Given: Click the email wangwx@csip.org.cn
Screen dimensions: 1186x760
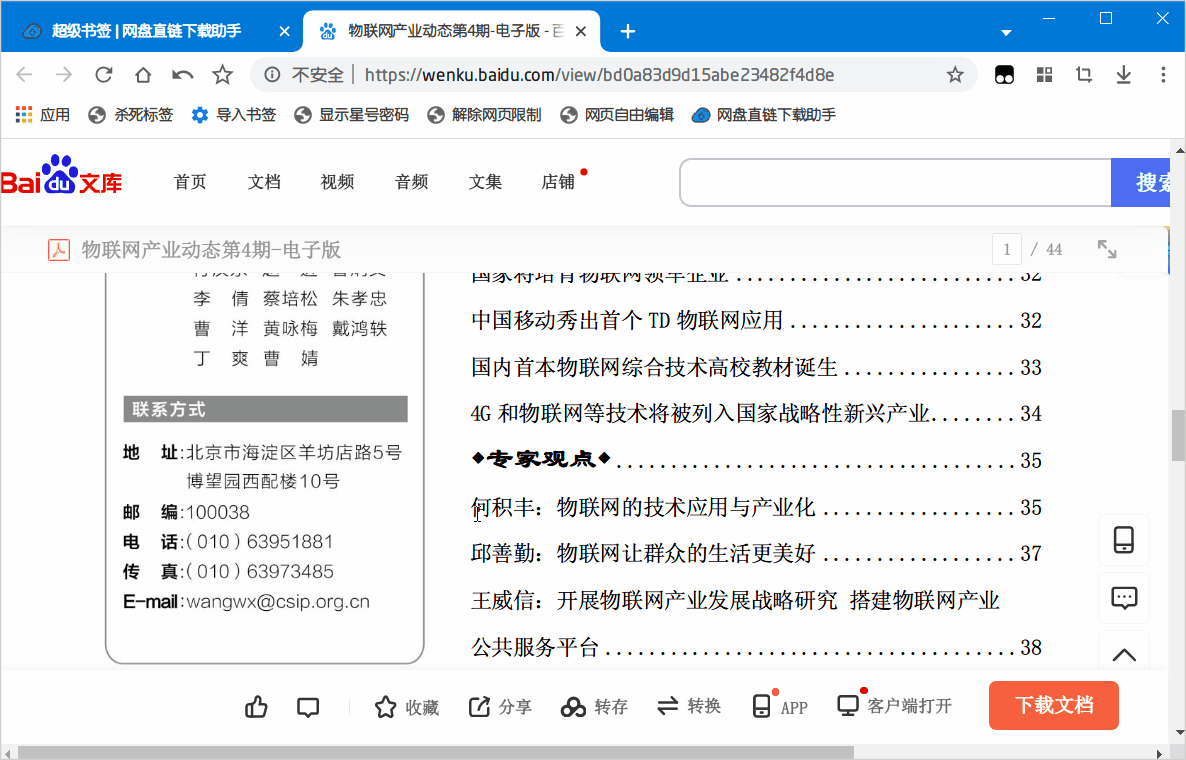Looking at the screenshot, I should pyautogui.click(x=278, y=602).
